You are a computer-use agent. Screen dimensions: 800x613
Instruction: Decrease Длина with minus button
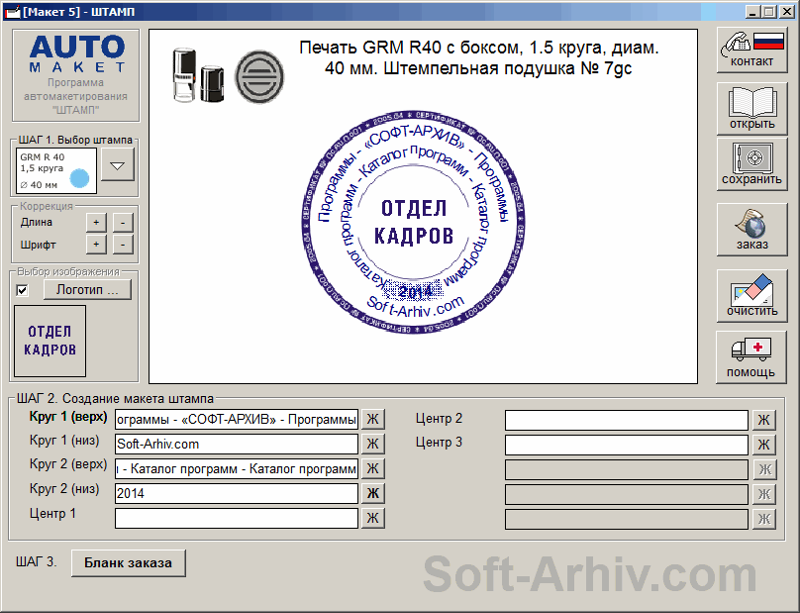tap(123, 223)
